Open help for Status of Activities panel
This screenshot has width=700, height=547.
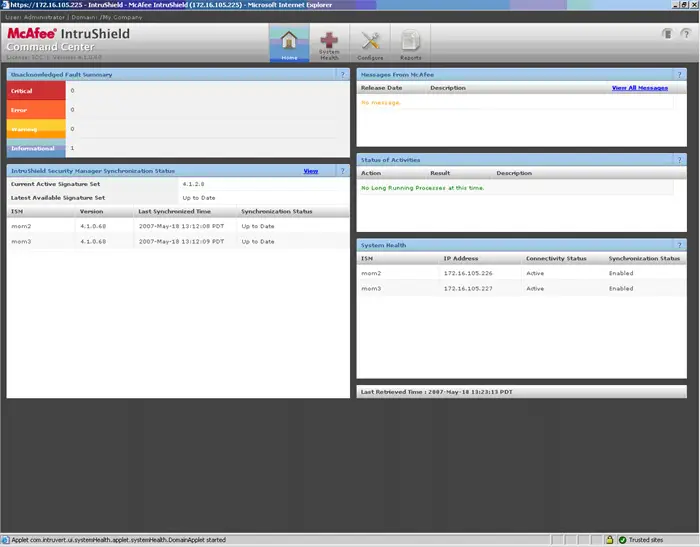tap(679, 160)
